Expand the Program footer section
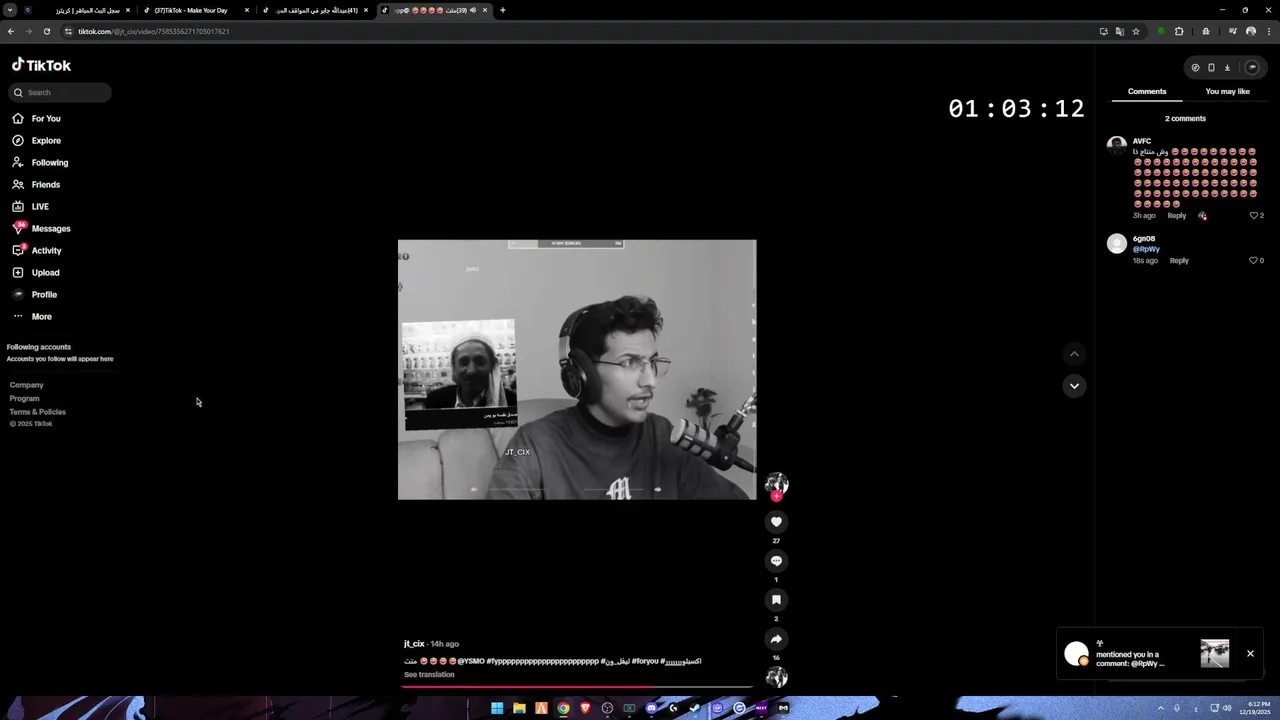The image size is (1280, 720). pyautogui.click(x=25, y=398)
